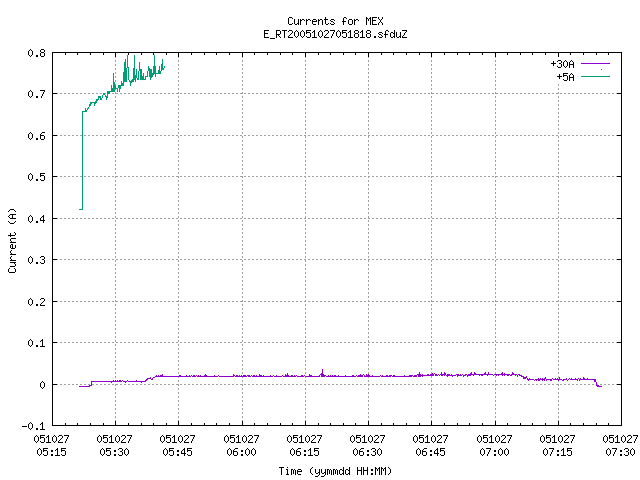Click the y-axis tick value 0.2
The width and height of the screenshot is (640, 480).
(x=36, y=302)
